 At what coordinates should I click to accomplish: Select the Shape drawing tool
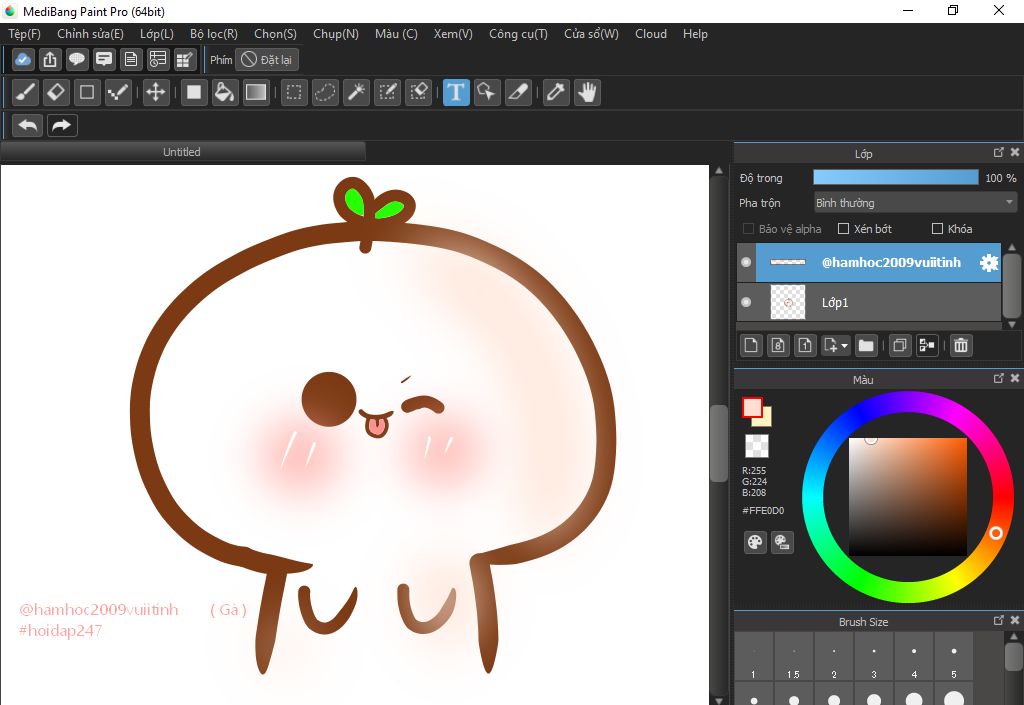click(x=87, y=92)
